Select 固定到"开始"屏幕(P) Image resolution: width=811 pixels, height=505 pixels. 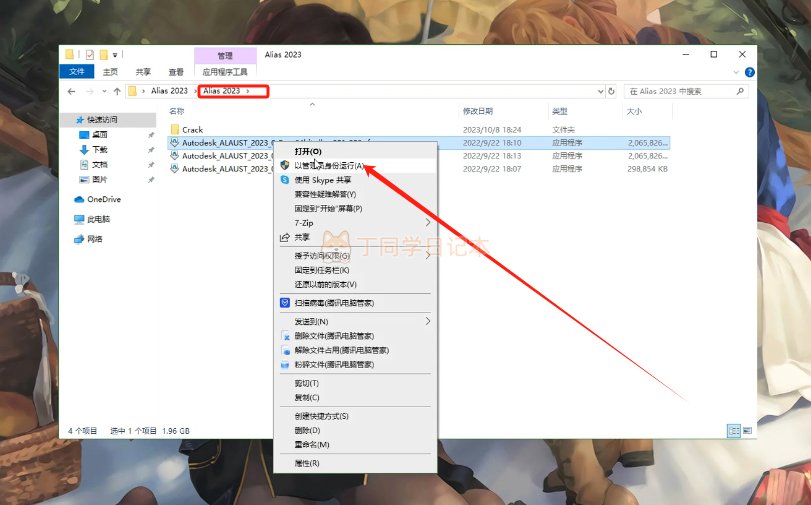[355, 209]
